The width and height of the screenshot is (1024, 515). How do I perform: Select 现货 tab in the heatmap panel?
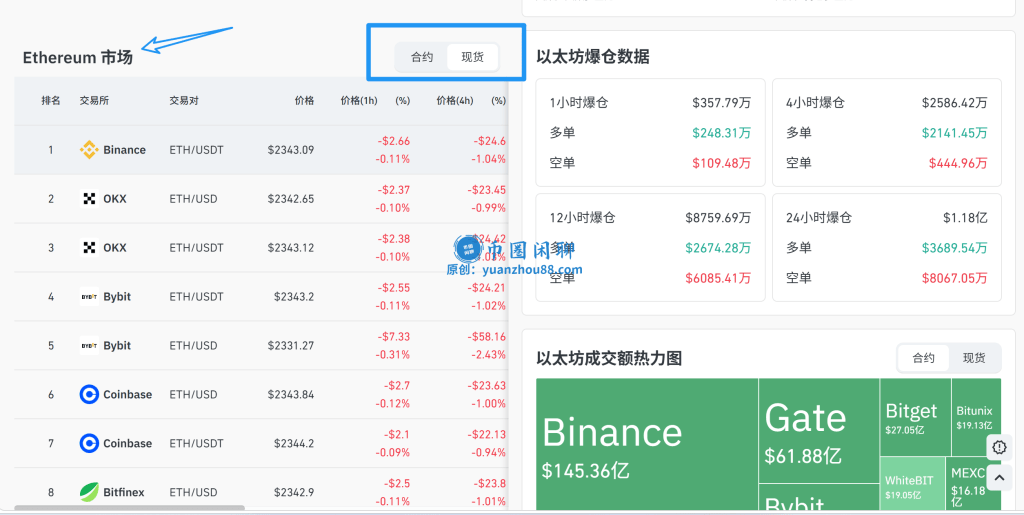(974, 358)
